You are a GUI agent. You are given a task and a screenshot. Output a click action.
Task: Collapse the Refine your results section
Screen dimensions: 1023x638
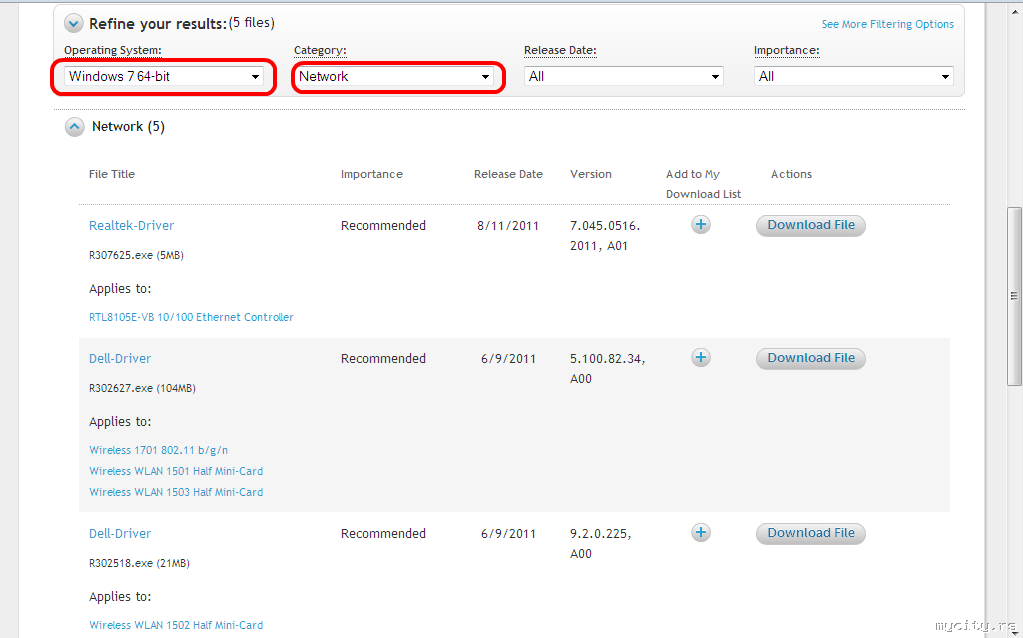74,24
